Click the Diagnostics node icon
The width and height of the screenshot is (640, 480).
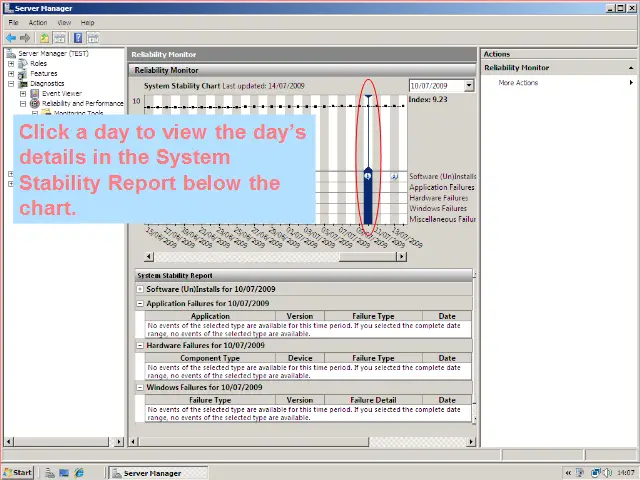pyautogui.click(x=23, y=84)
